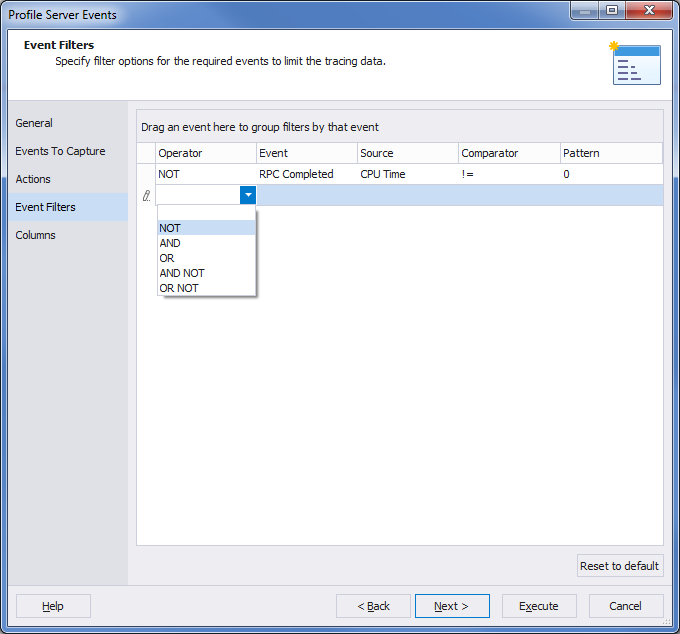Cancel the Profile Server Events wizard
The image size is (680, 634).
point(626,606)
